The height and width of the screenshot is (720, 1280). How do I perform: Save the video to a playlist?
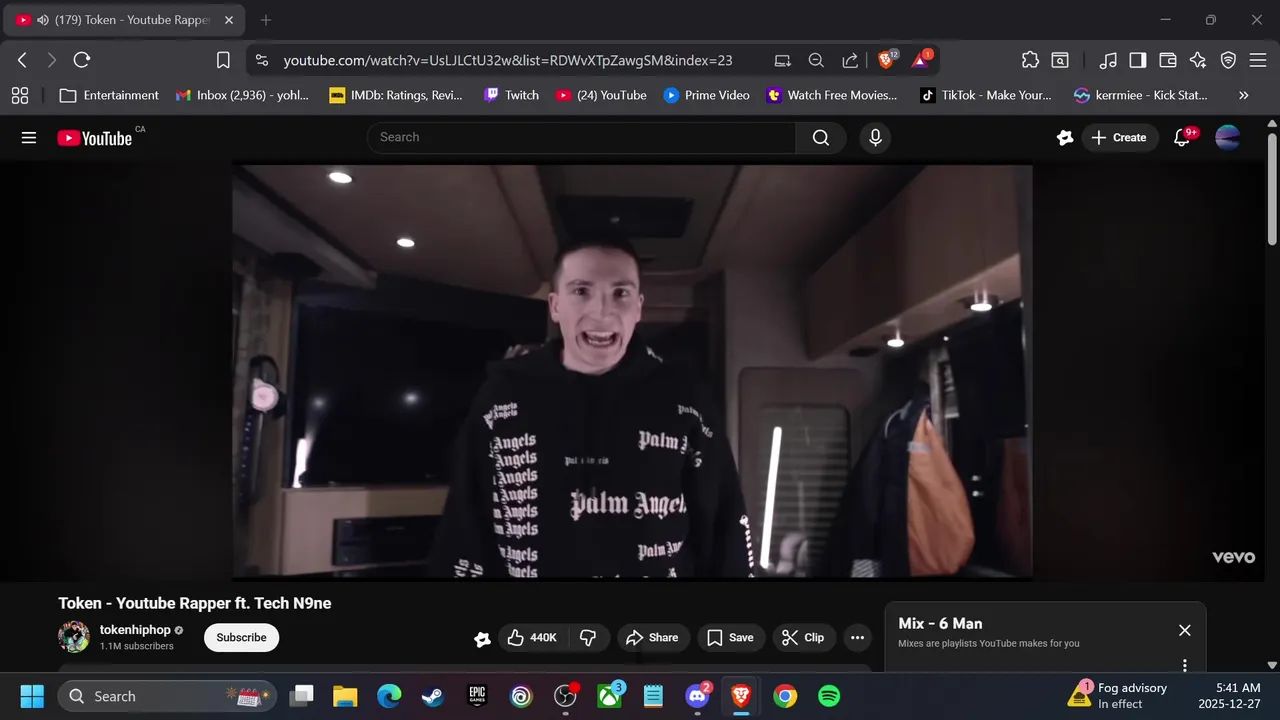(730, 638)
